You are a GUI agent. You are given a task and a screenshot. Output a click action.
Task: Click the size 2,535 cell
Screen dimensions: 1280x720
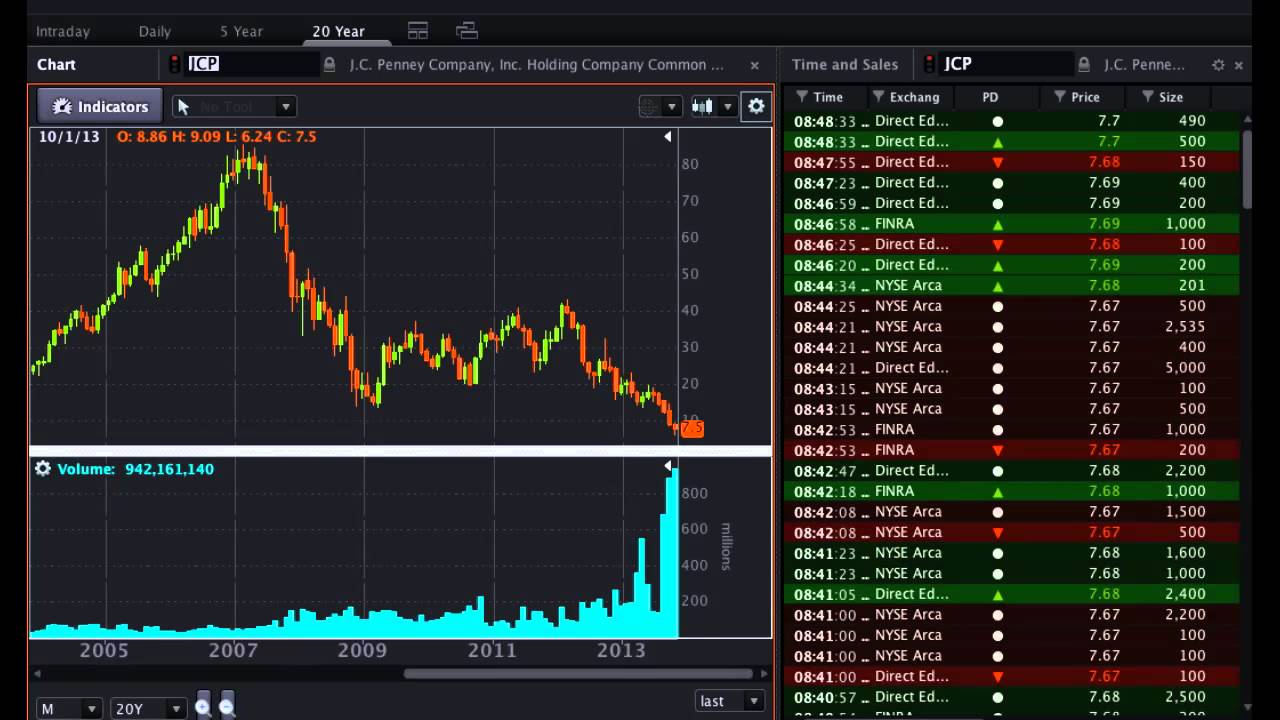pos(1184,326)
